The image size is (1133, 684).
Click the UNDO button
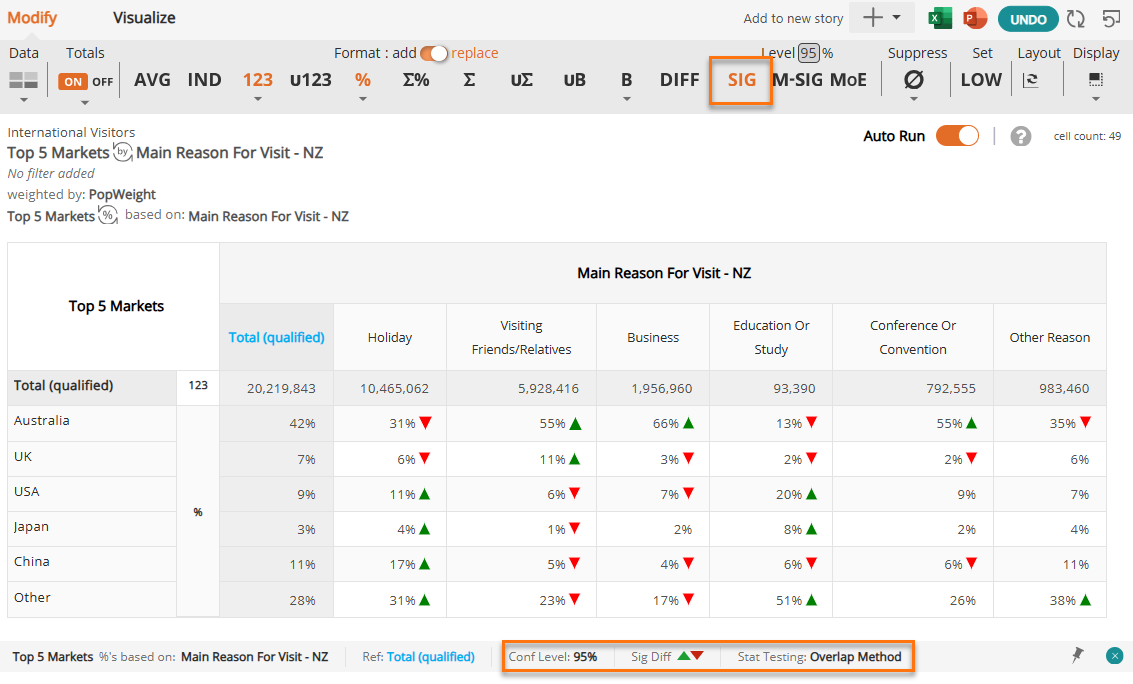click(1028, 20)
